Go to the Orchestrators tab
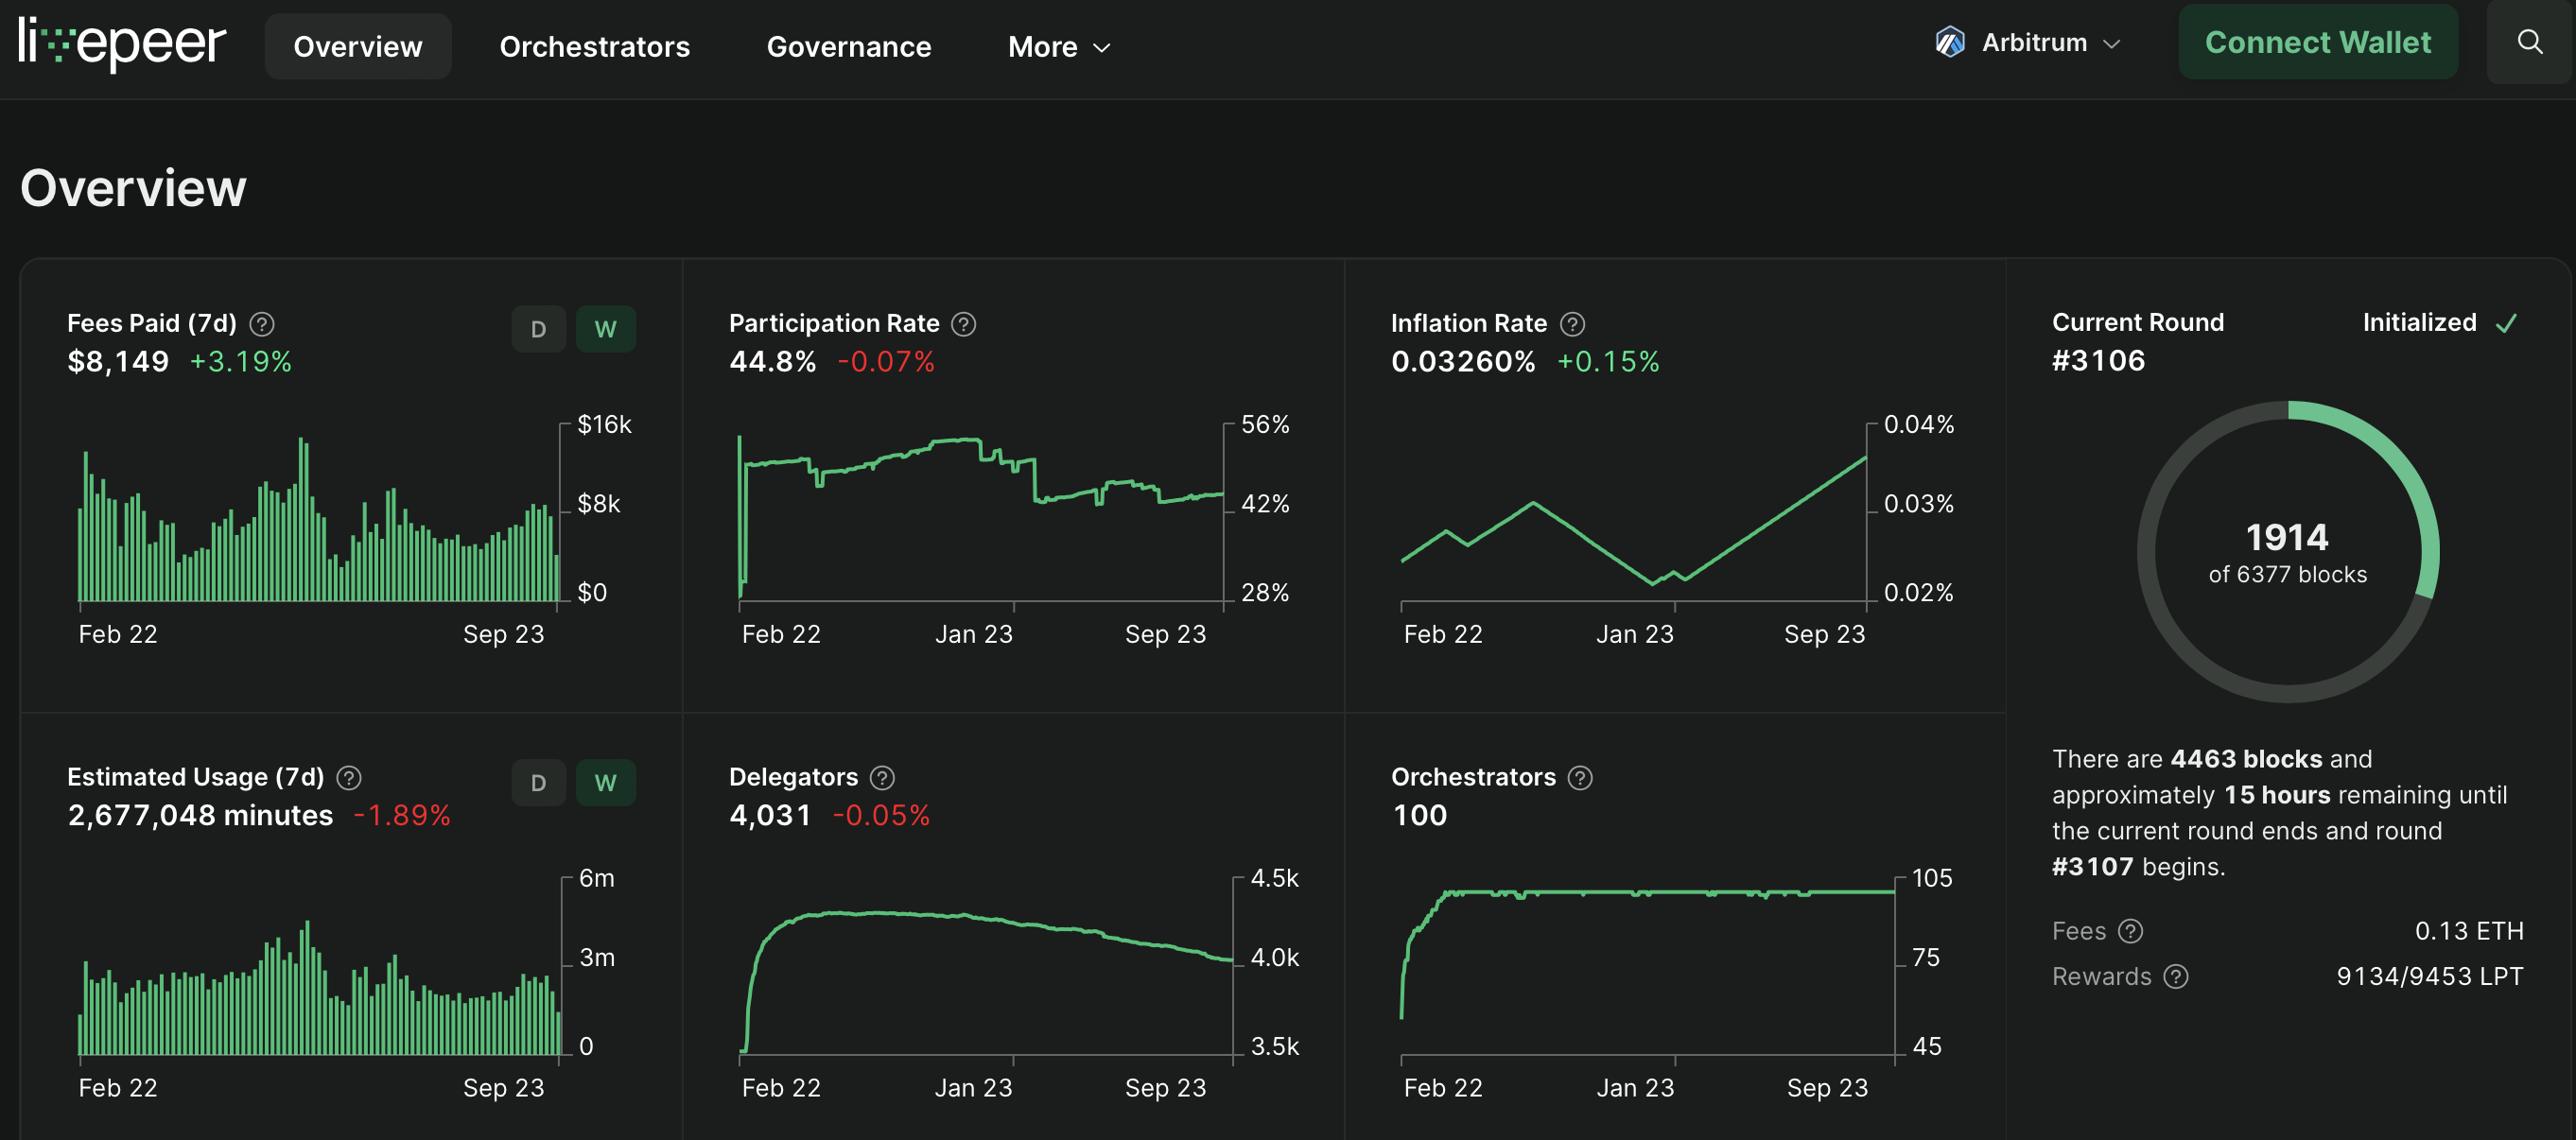 (x=594, y=47)
